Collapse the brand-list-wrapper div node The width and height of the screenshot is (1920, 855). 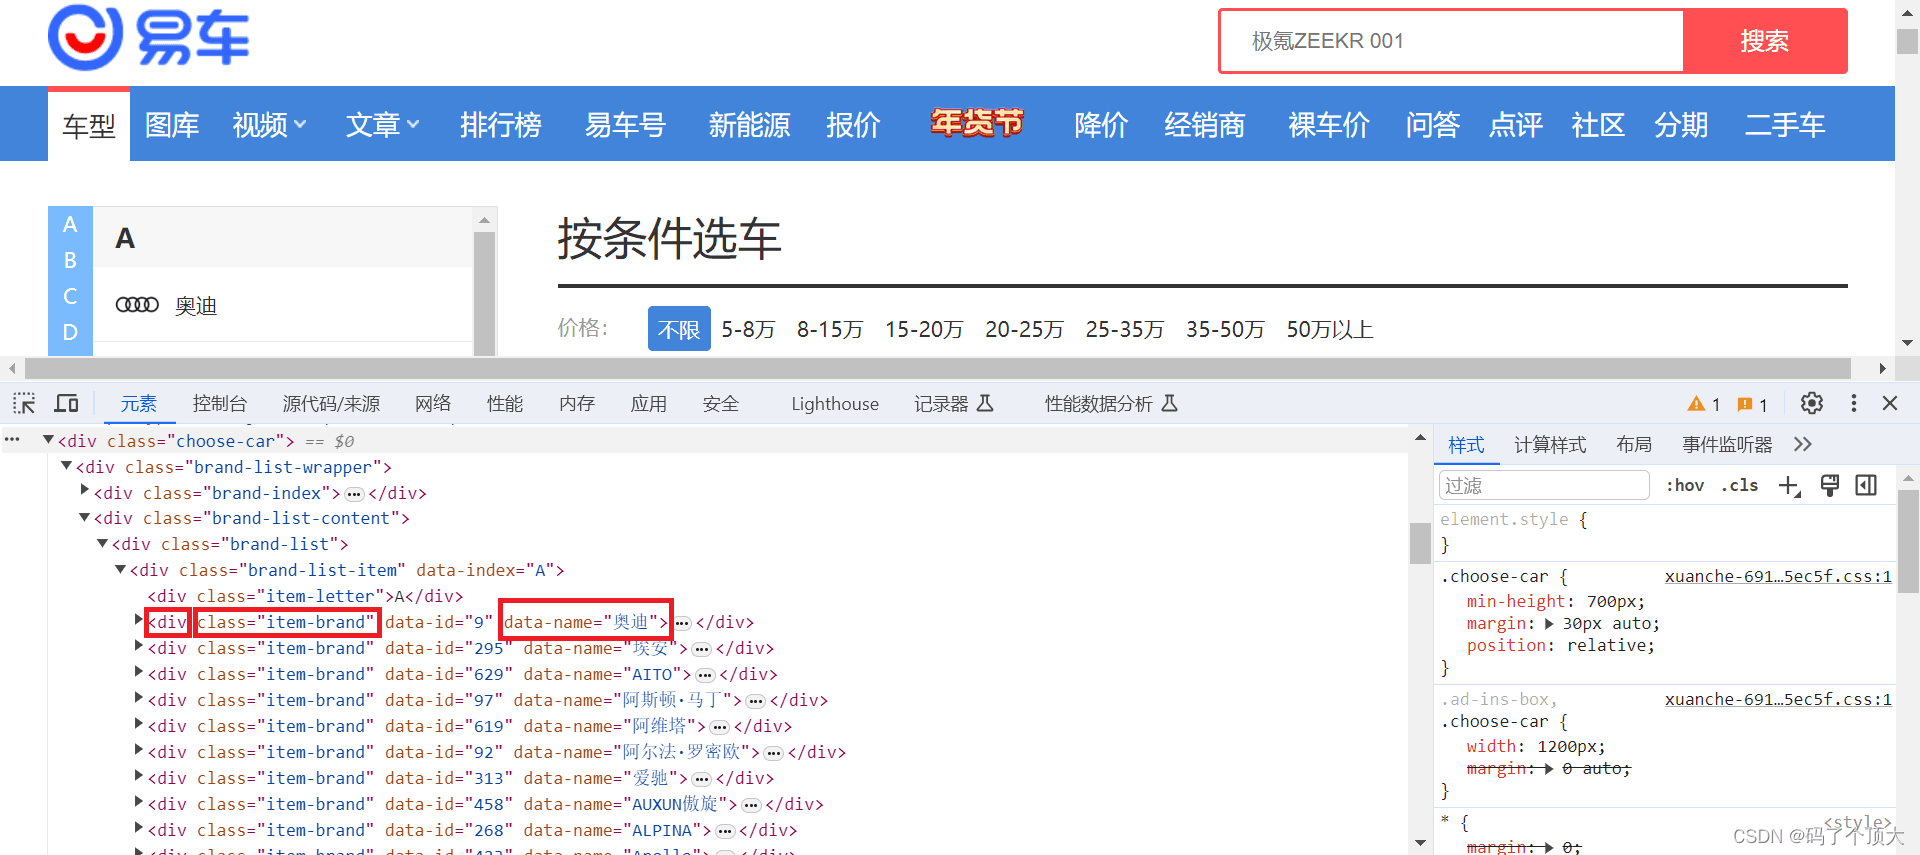tap(66, 466)
